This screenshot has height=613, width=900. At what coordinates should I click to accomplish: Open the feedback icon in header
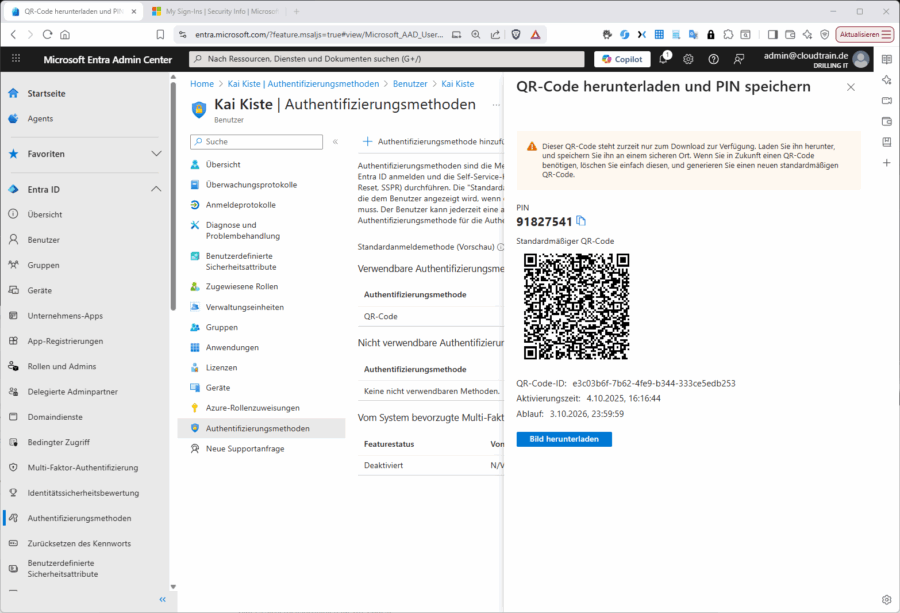(x=739, y=59)
